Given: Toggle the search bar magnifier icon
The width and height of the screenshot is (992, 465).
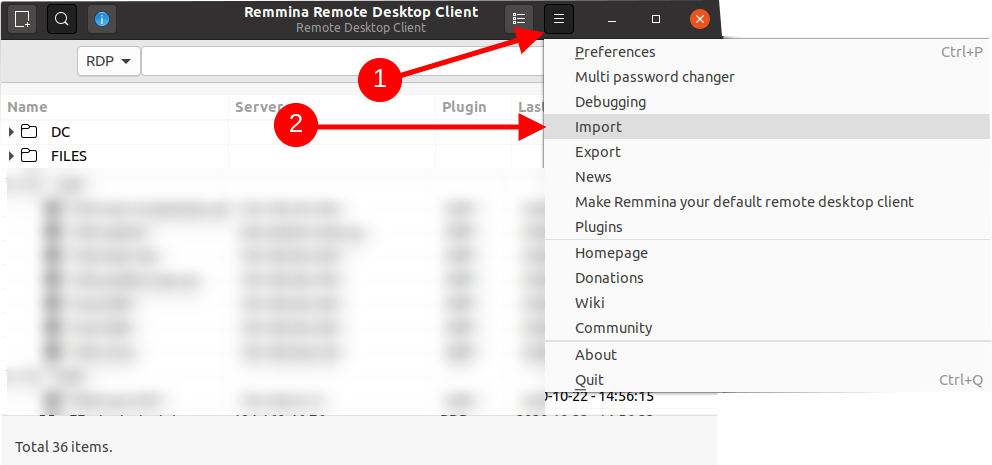Looking at the screenshot, I should 61,19.
